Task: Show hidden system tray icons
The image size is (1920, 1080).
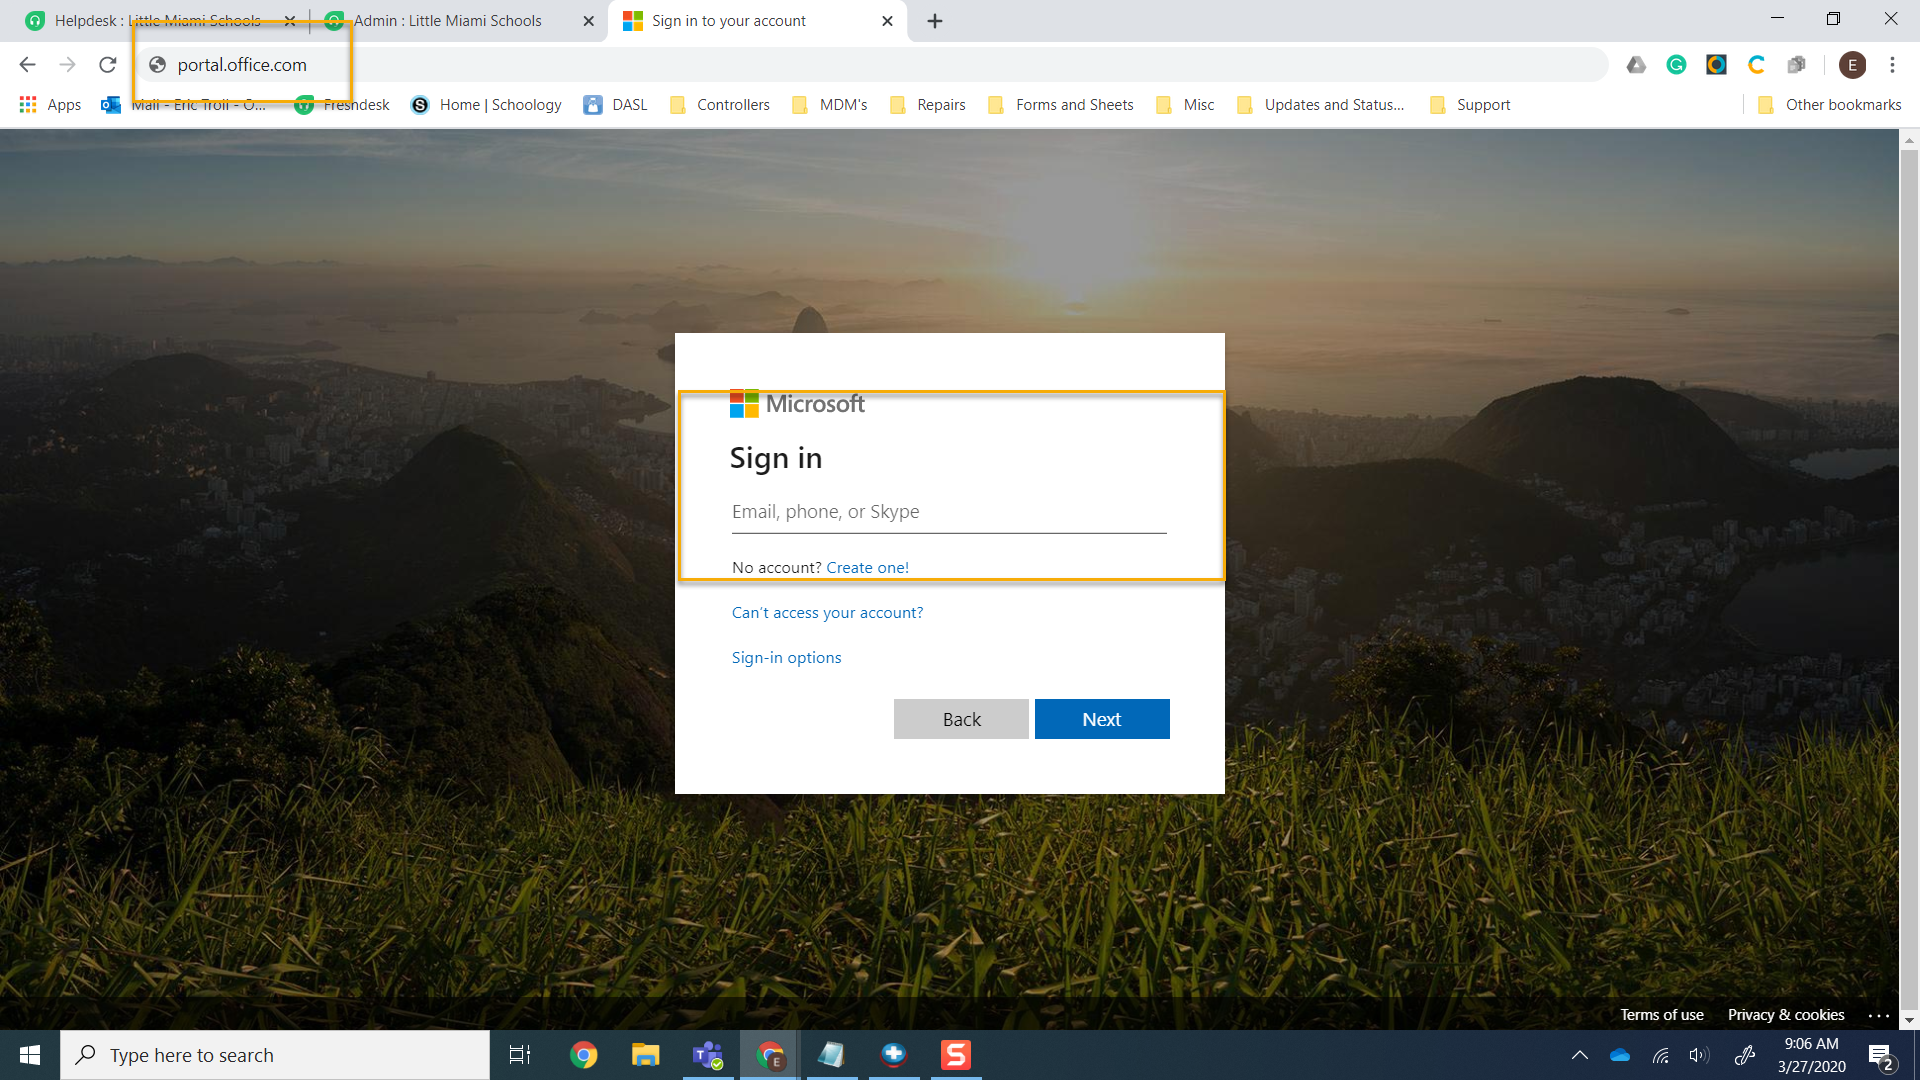Action: tap(1580, 1055)
